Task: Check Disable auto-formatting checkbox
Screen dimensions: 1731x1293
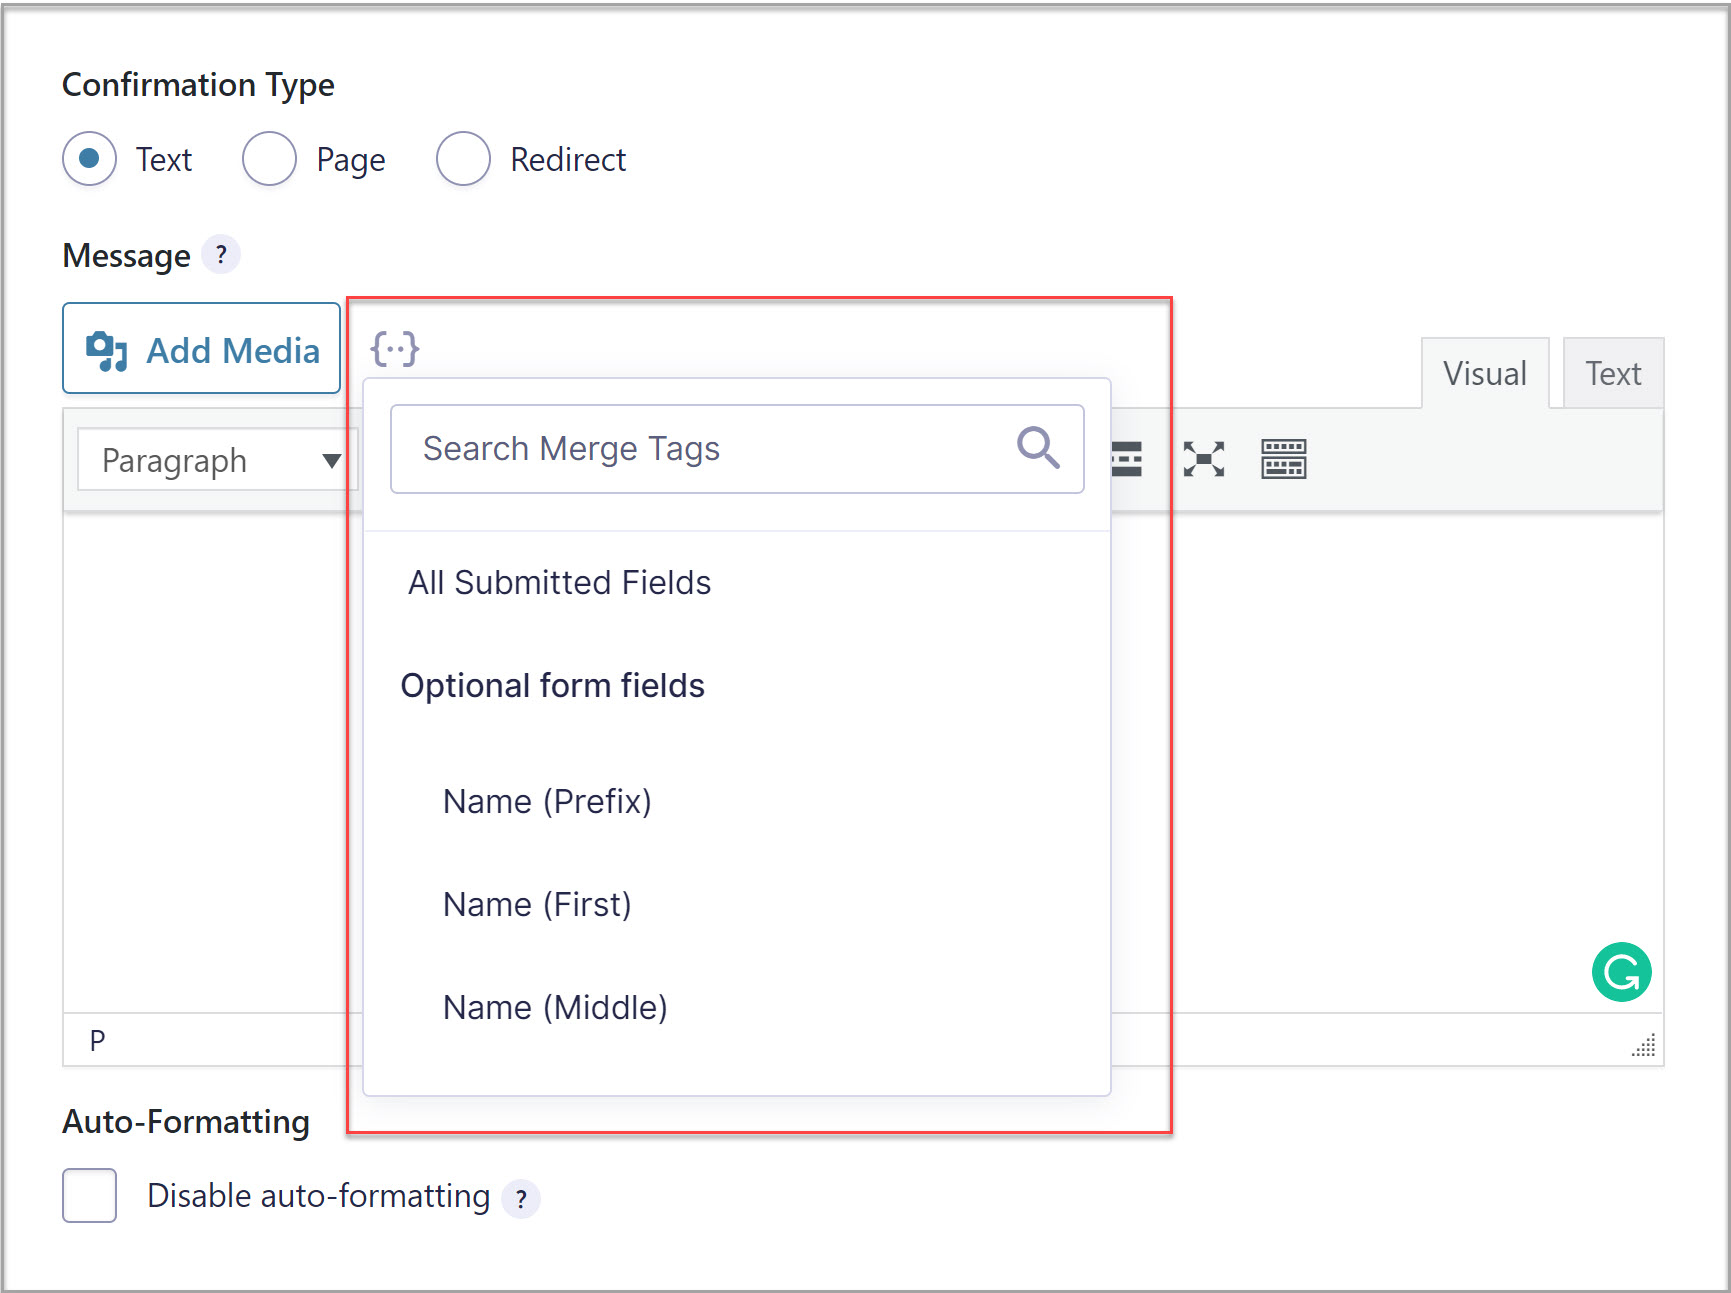Action: pos(89,1195)
